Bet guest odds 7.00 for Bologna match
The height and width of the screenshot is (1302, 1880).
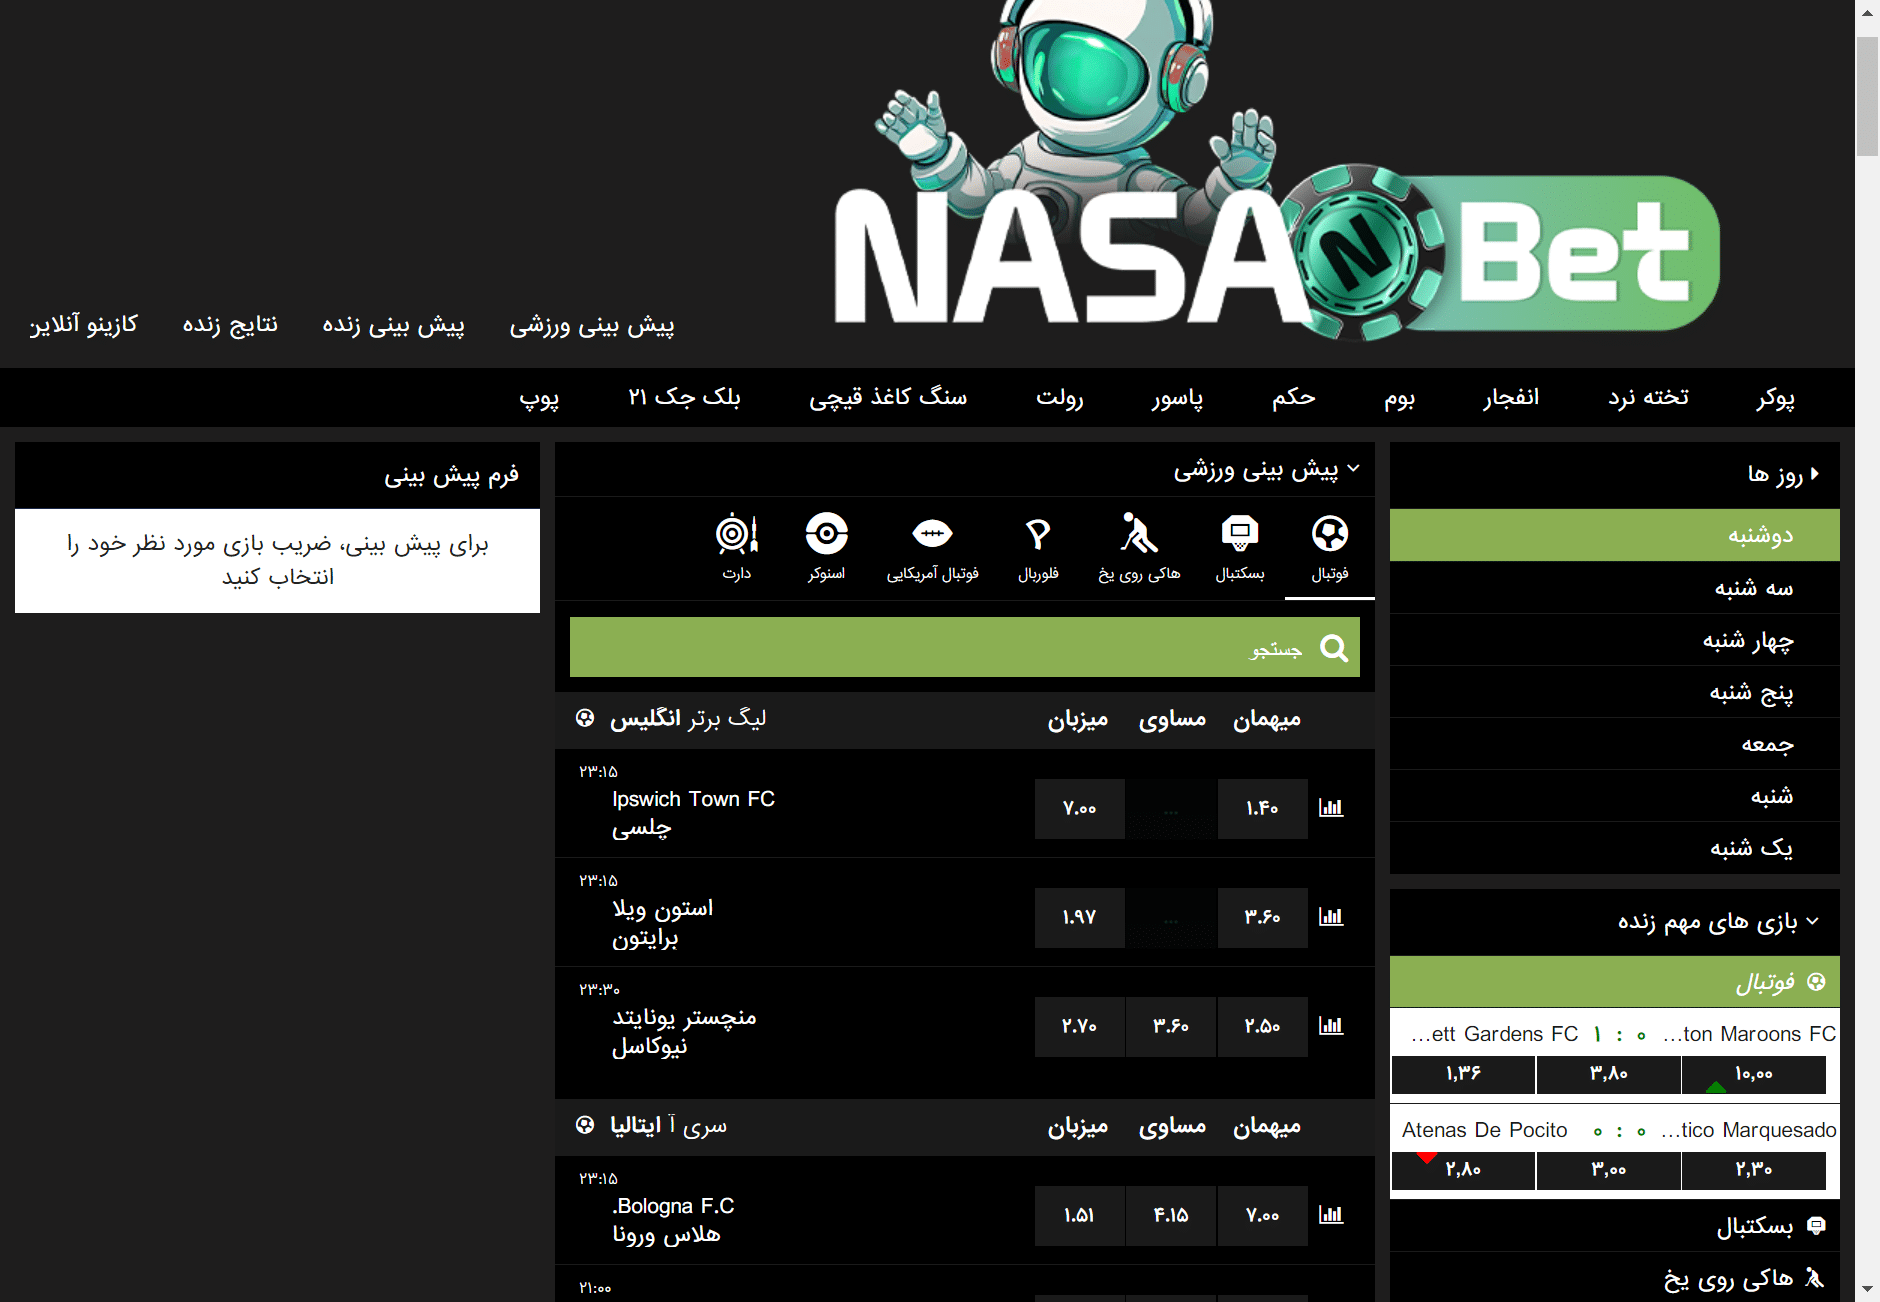pos(1262,1215)
